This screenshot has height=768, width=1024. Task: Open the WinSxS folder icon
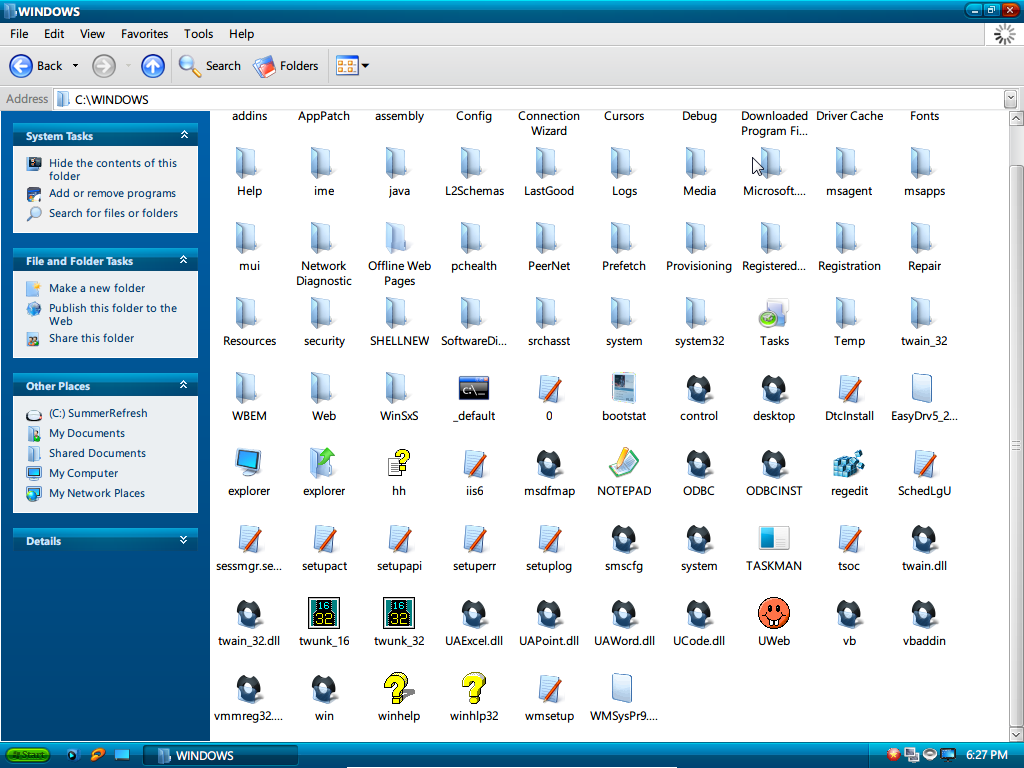click(x=399, y=388)
